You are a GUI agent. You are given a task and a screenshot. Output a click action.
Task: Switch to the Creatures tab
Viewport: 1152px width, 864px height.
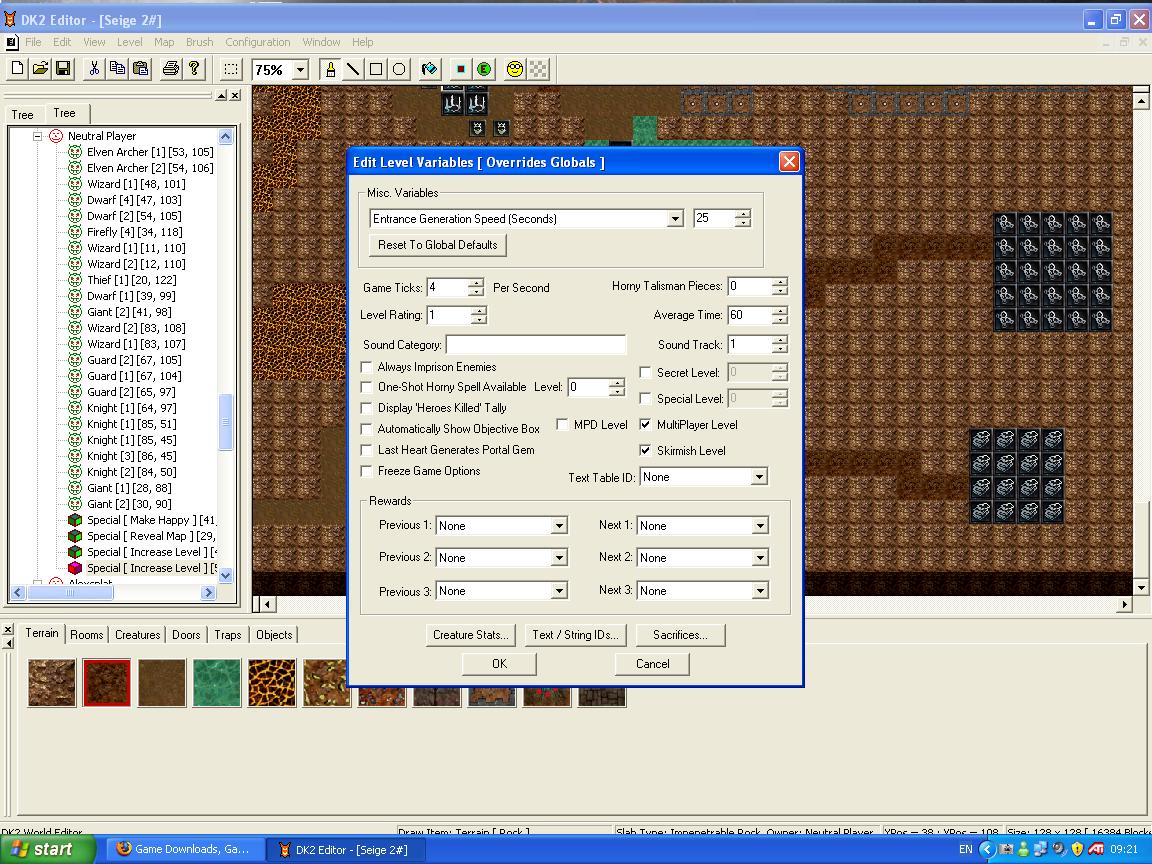pos(137,635)
